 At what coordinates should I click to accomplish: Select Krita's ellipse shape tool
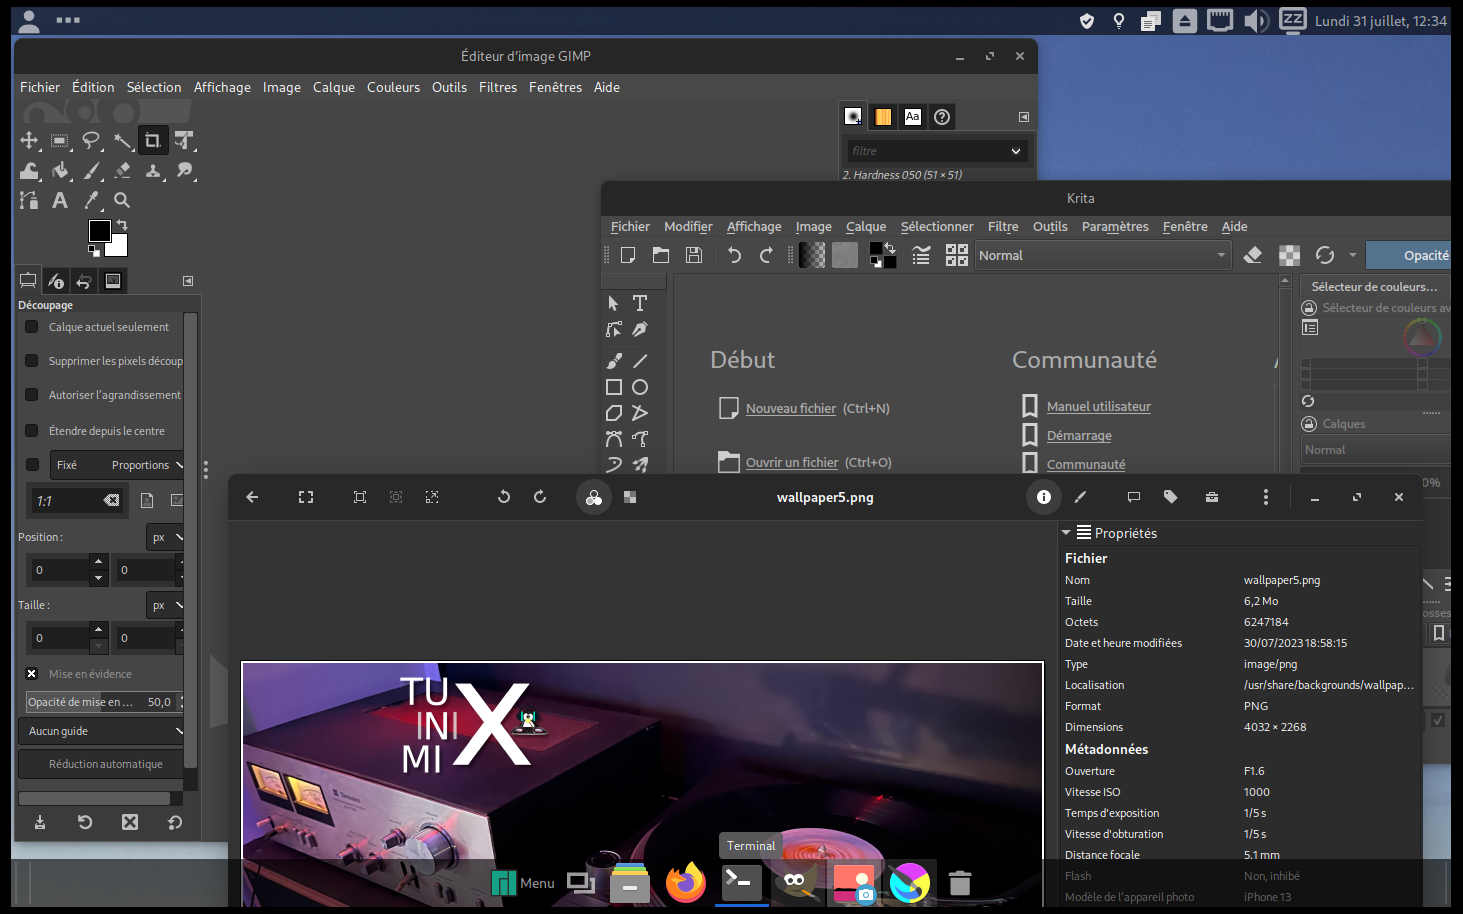[640, 387]
